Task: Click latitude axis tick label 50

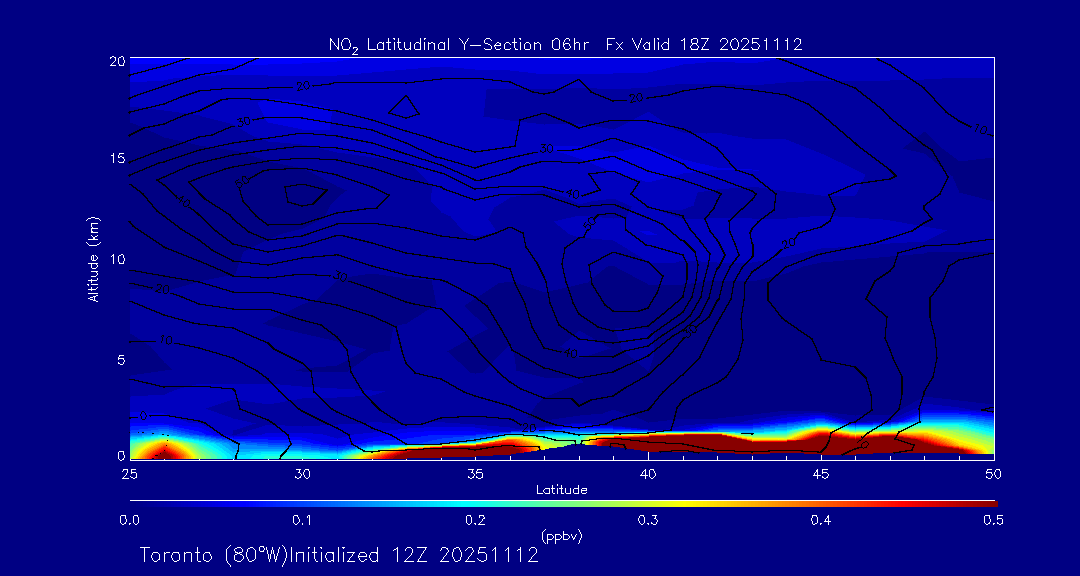Action: (994, 472)
